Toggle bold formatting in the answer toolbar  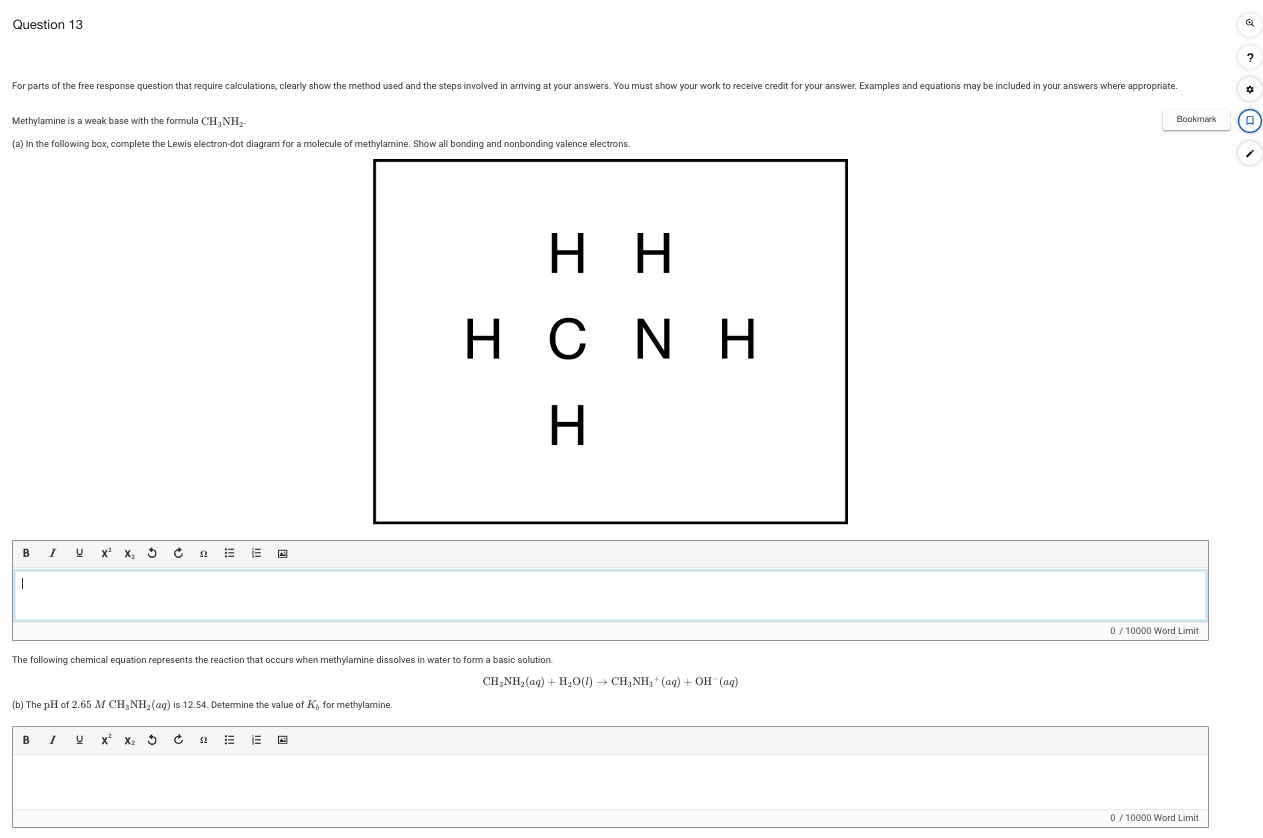[26, 553]
